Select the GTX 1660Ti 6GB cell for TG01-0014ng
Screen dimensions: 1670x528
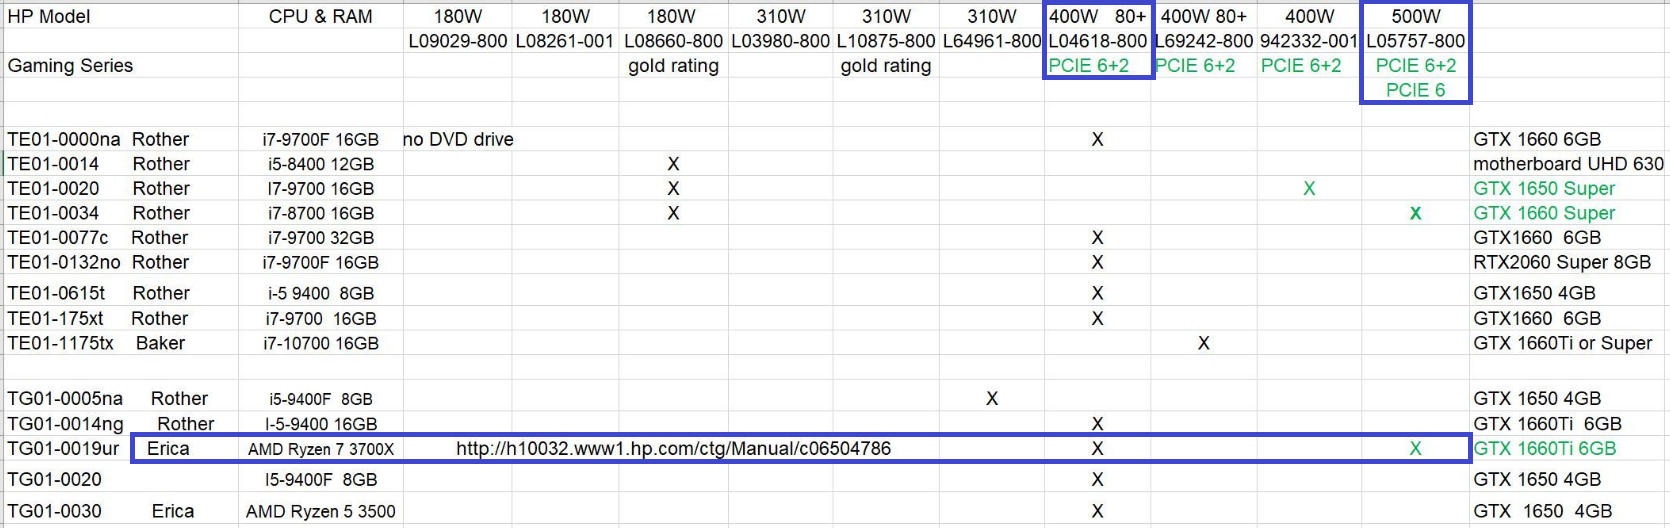coord(1547,424)
